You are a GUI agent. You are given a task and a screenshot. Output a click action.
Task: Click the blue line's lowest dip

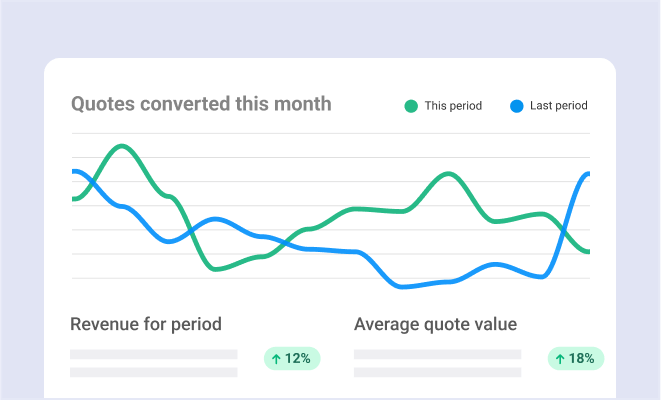(x=405, y=287)
